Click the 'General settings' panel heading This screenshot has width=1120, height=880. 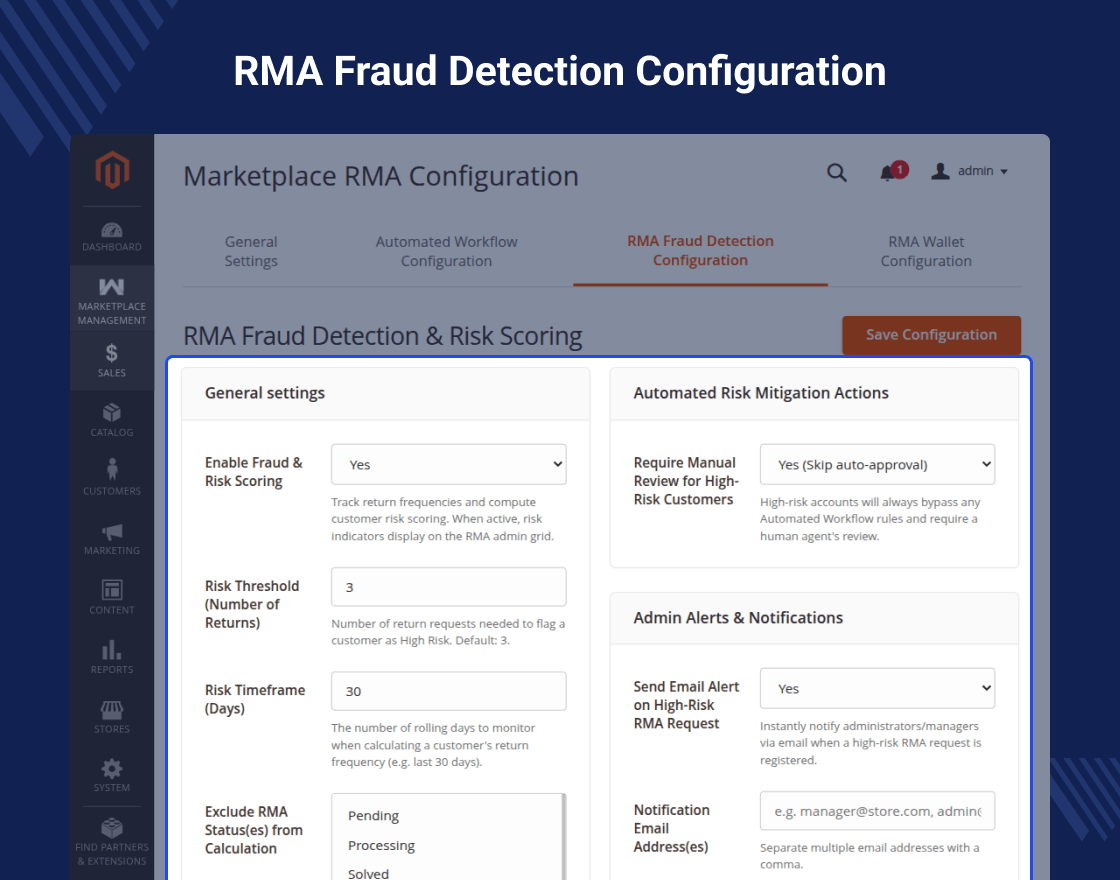[x=265, y=393]
